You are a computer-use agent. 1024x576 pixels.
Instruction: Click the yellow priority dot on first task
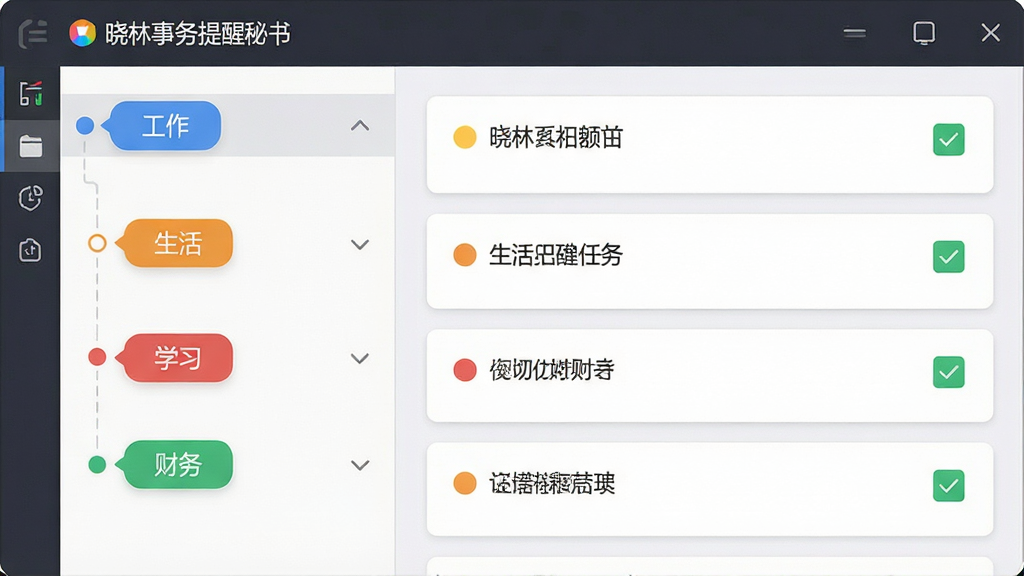click(465, 137)
